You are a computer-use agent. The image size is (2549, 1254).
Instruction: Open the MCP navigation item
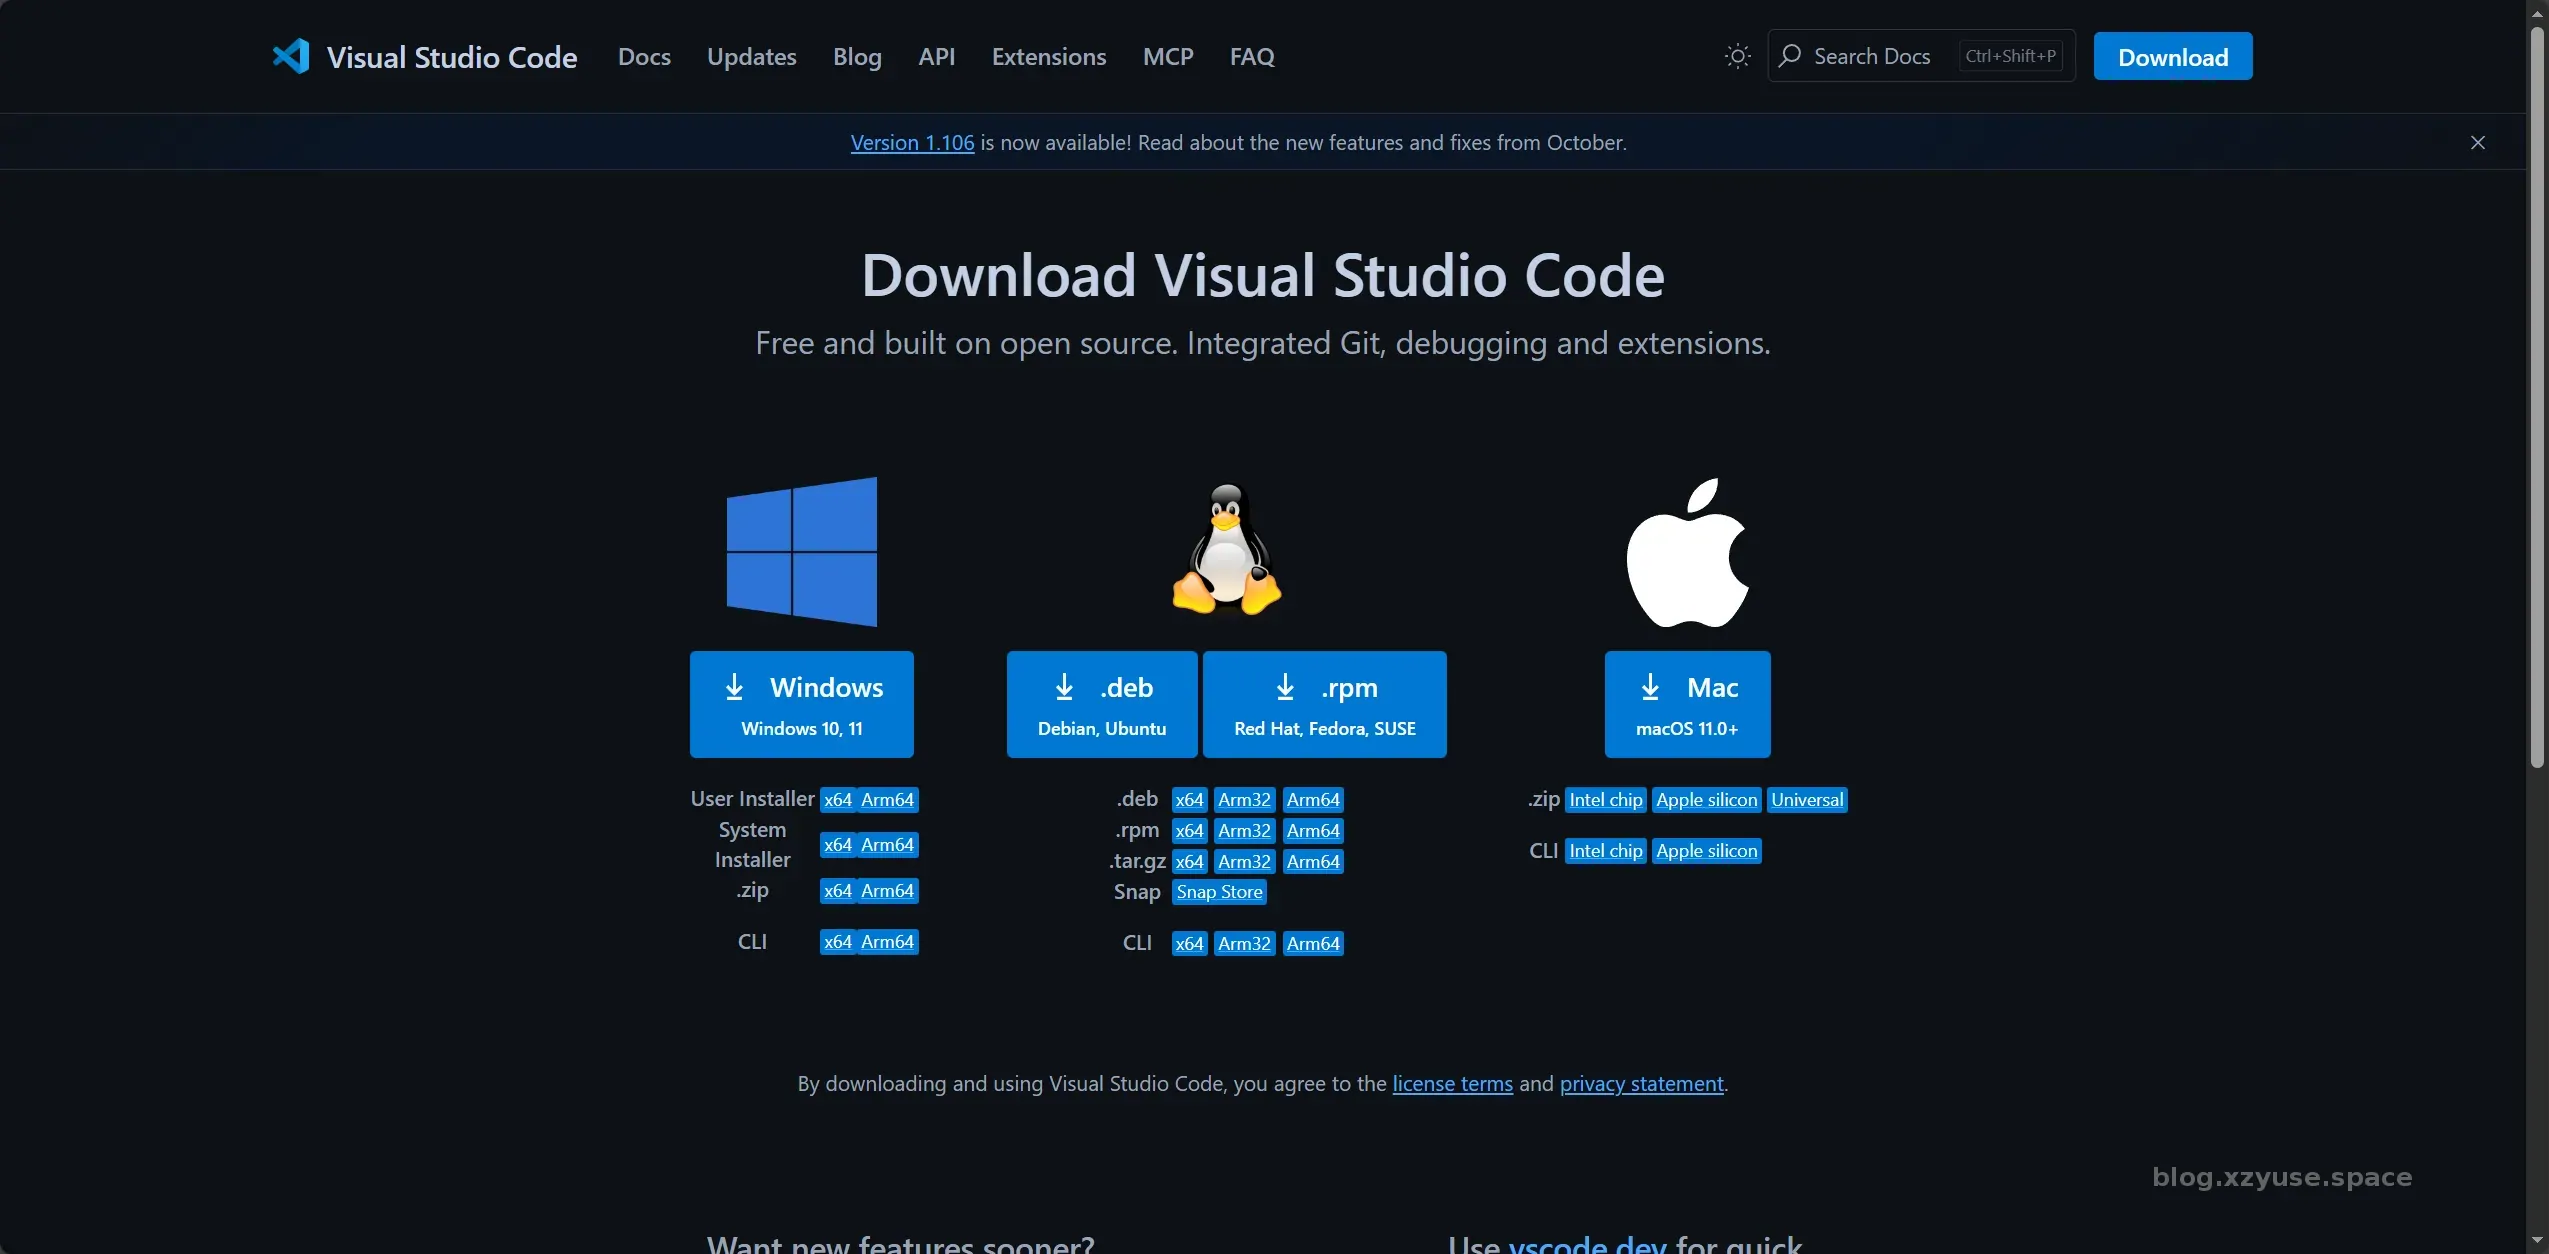pyautogui.click(x=1167, y=57)
